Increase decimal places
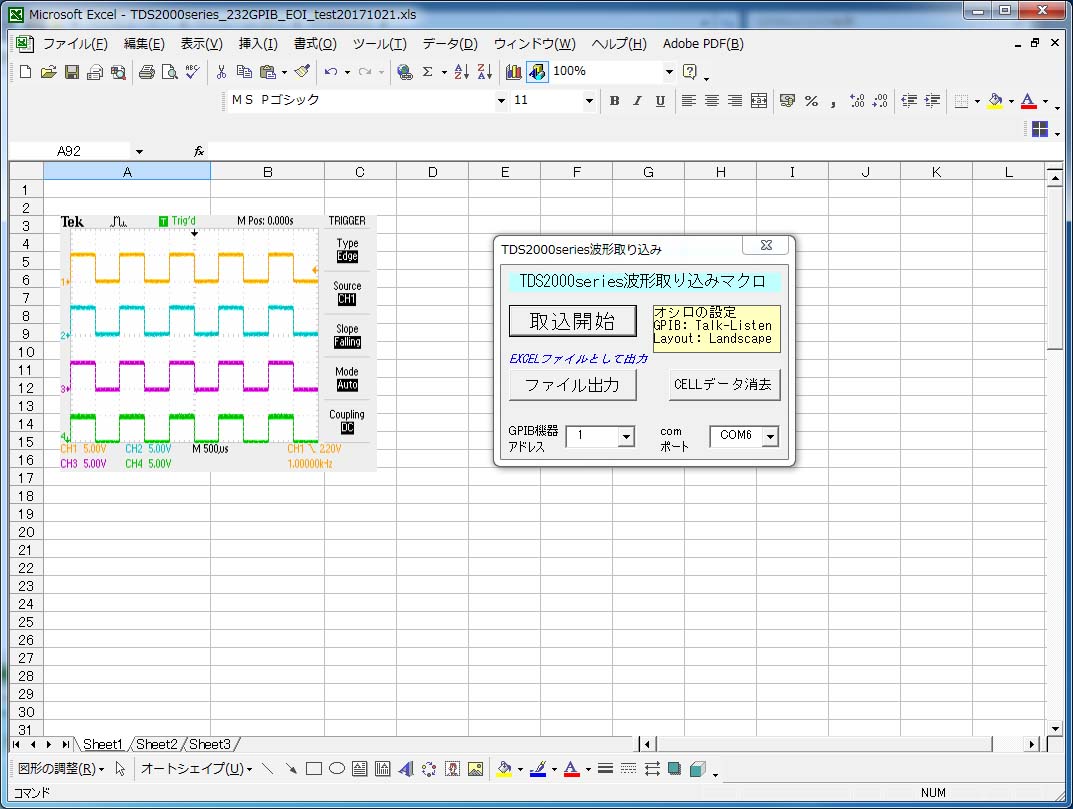 (857, 101)
